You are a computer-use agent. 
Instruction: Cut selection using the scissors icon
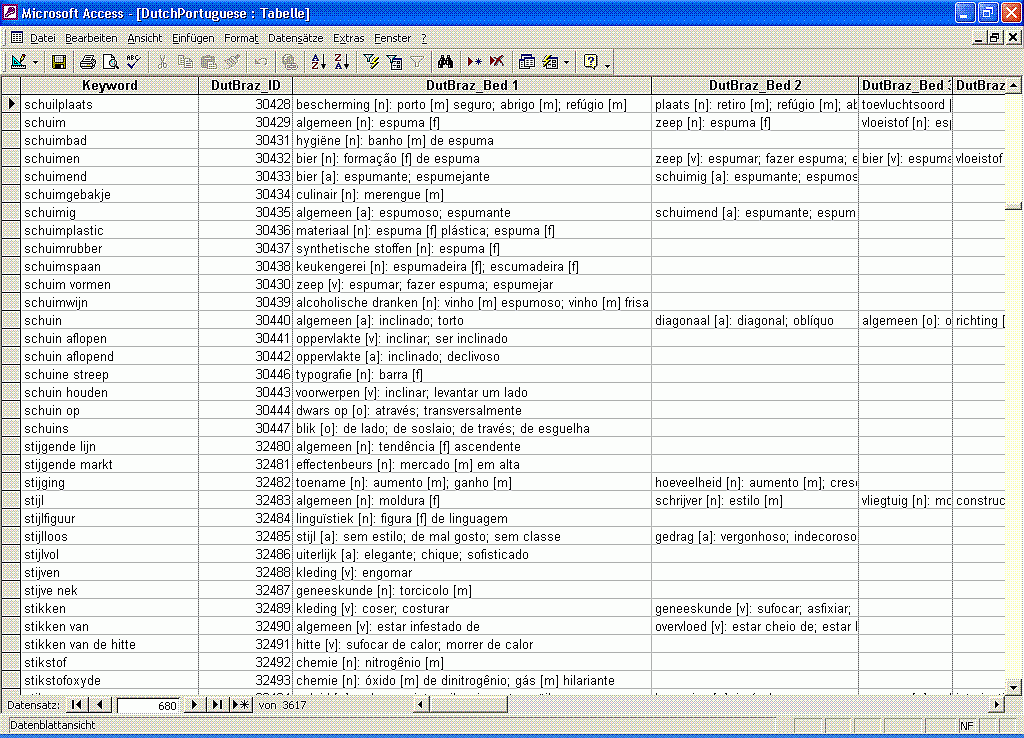point(162,62)
